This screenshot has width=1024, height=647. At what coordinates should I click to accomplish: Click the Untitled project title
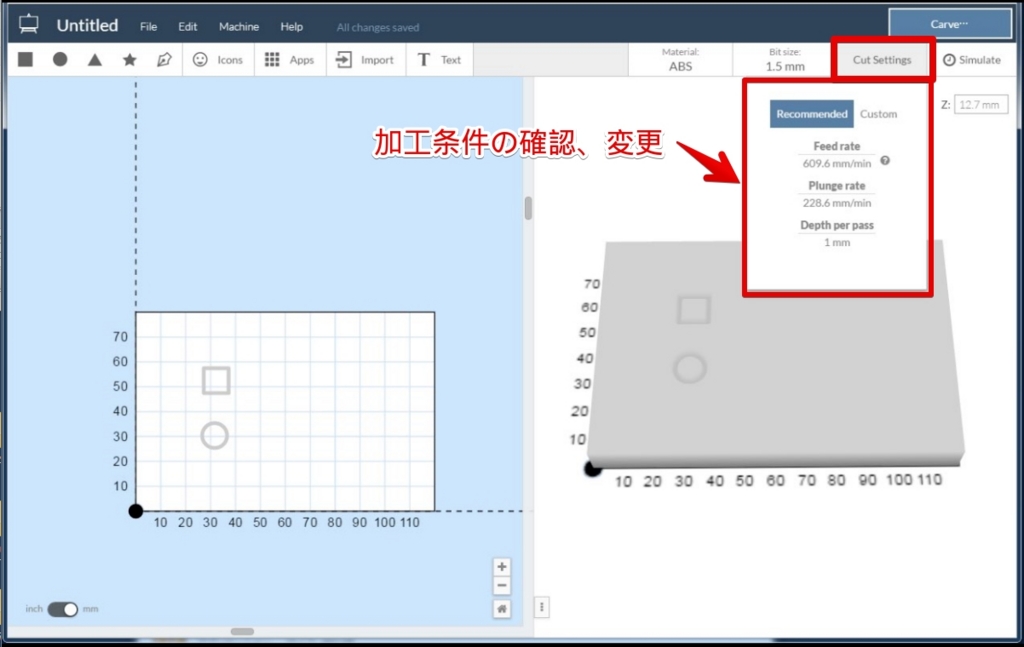tap(88, 25)
